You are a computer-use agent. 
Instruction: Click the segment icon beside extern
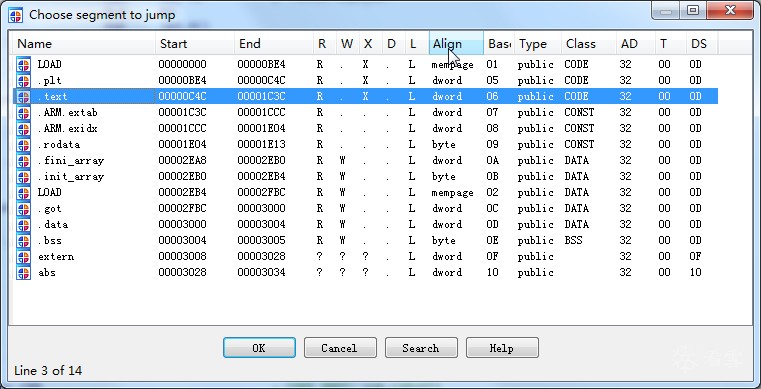23,257
